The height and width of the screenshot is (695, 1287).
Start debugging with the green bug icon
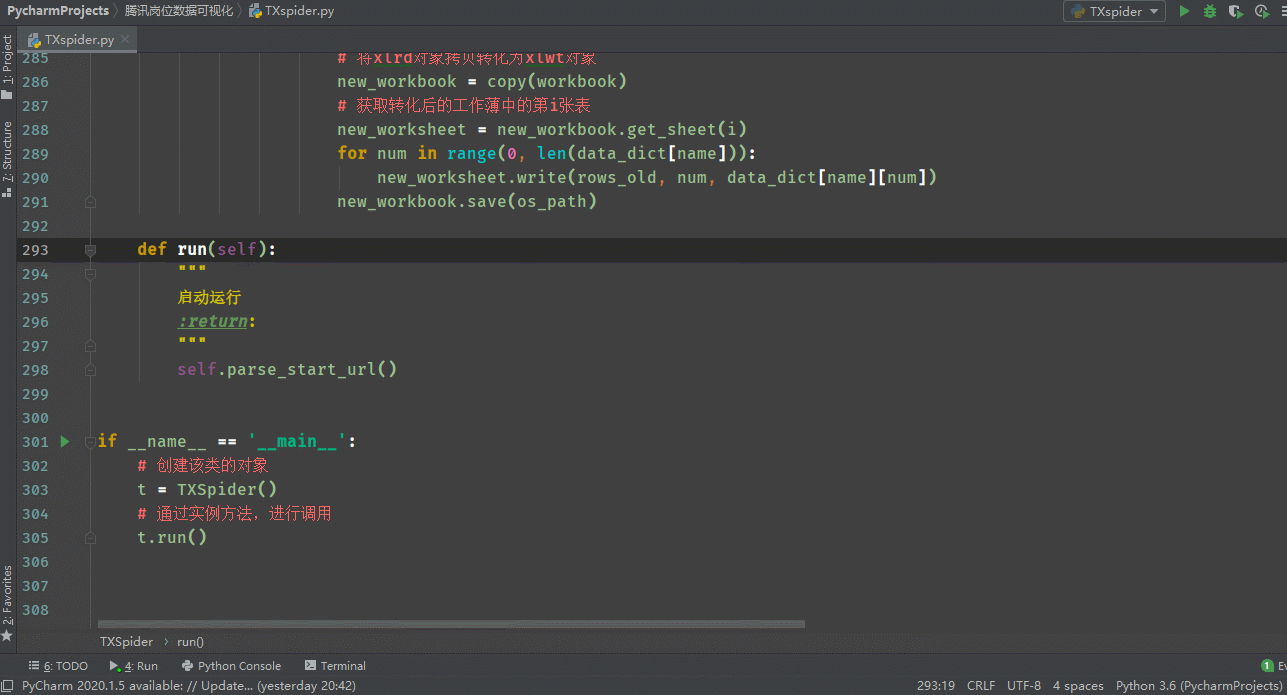coord(1210,11)
